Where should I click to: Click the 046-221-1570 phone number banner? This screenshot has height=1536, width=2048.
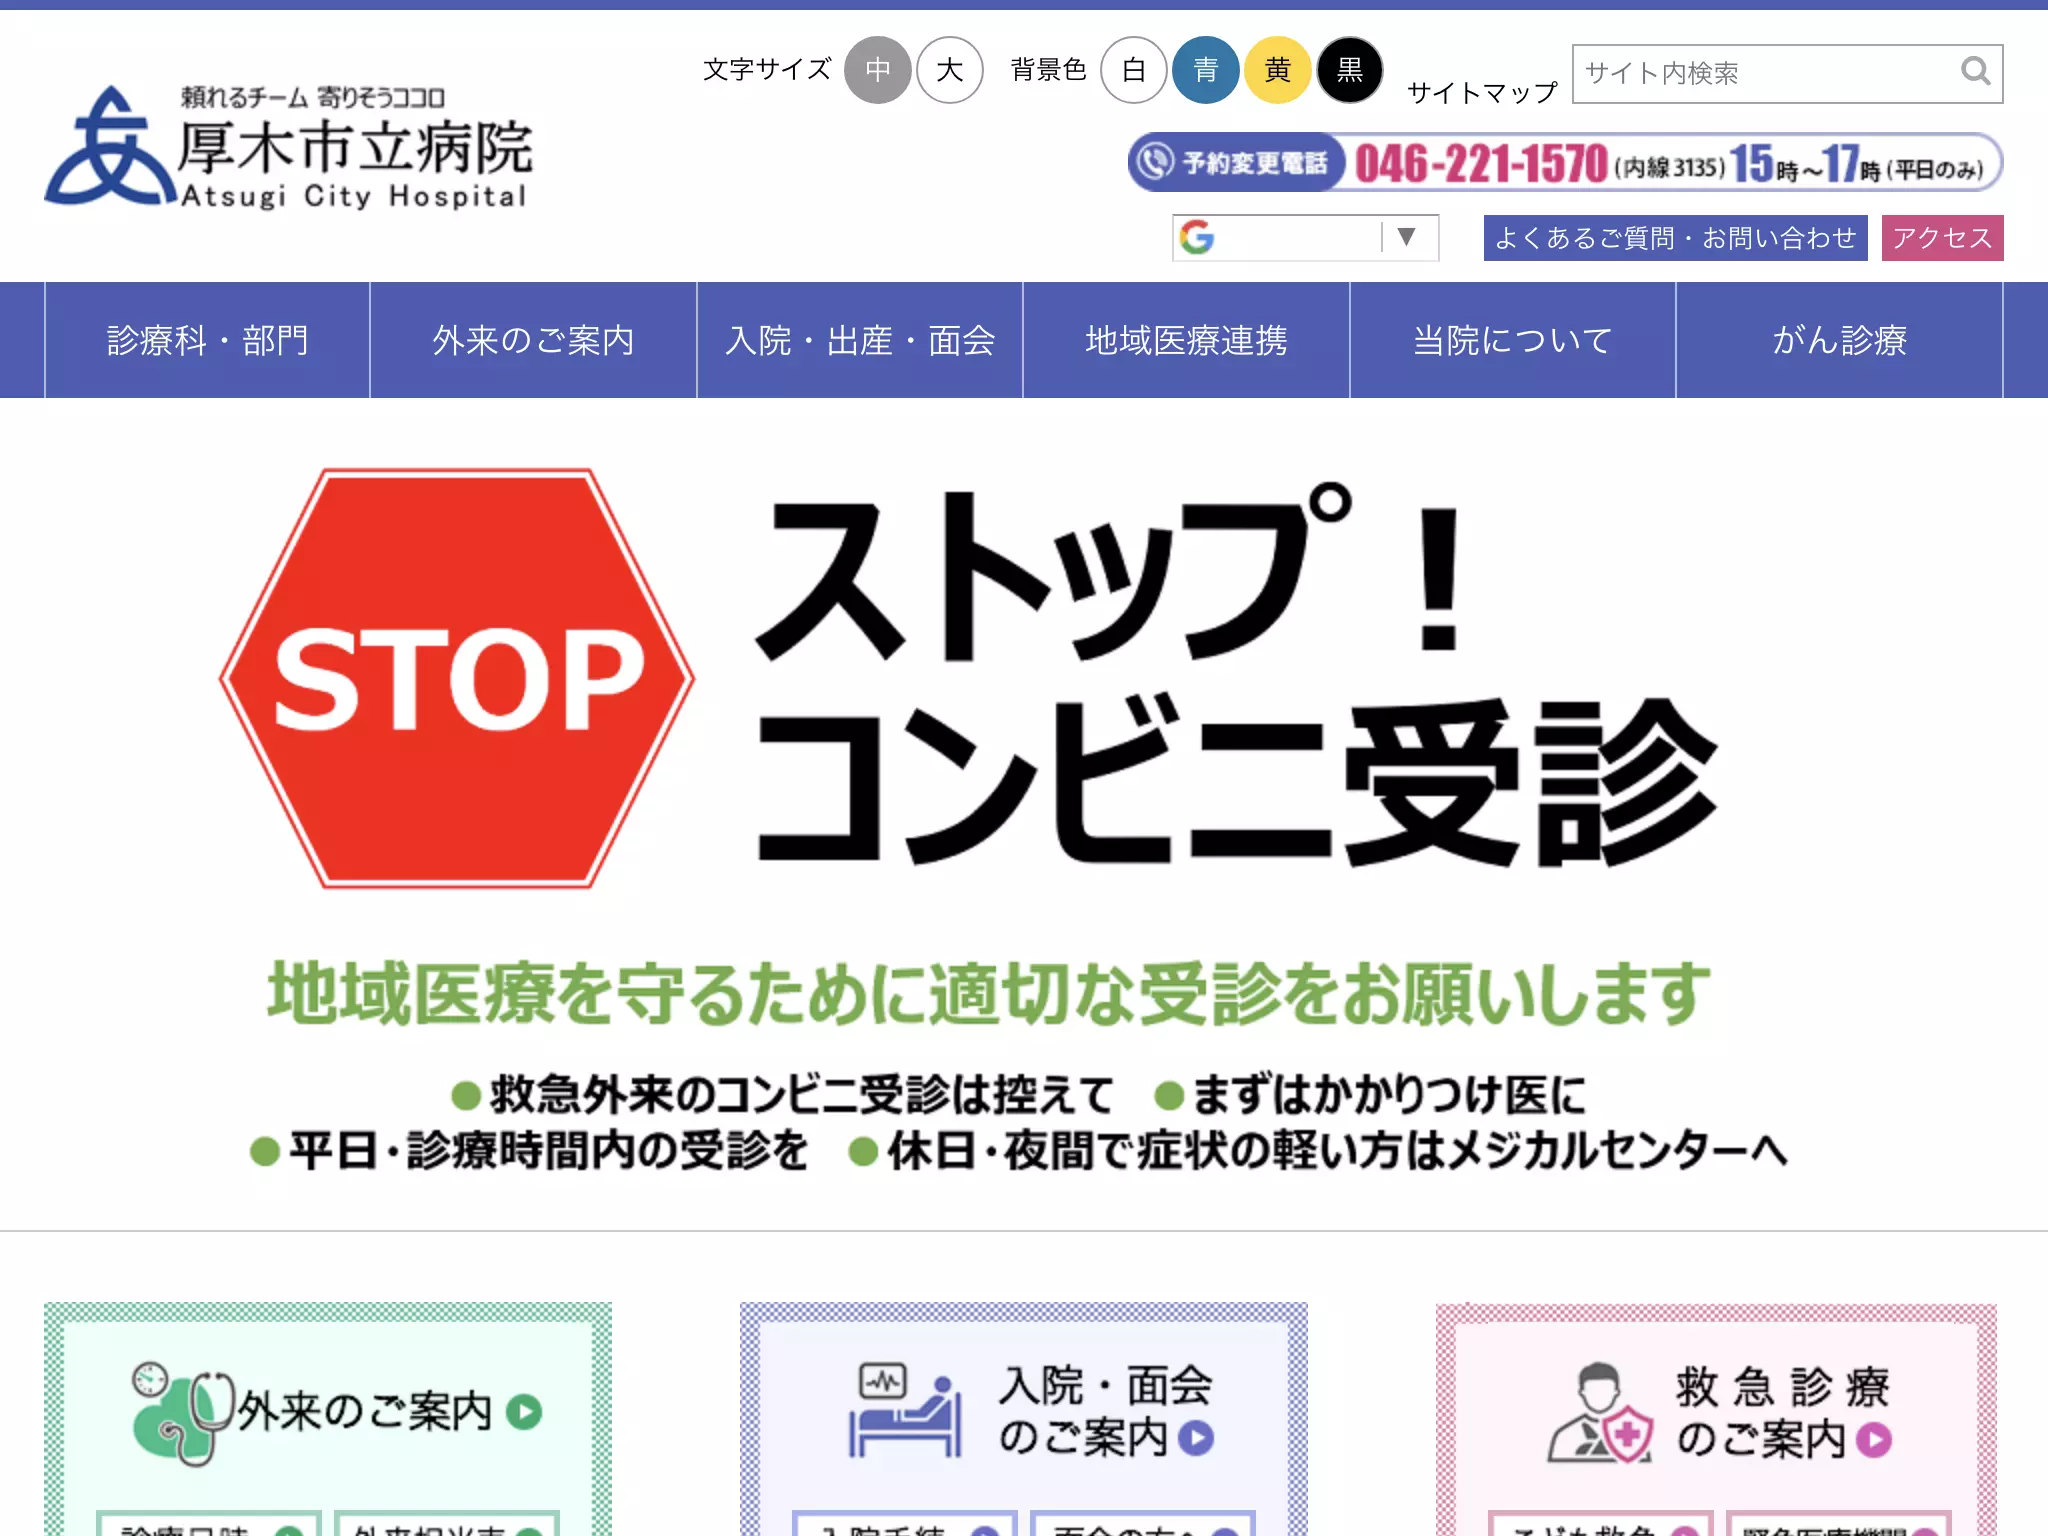point(1565,162)
